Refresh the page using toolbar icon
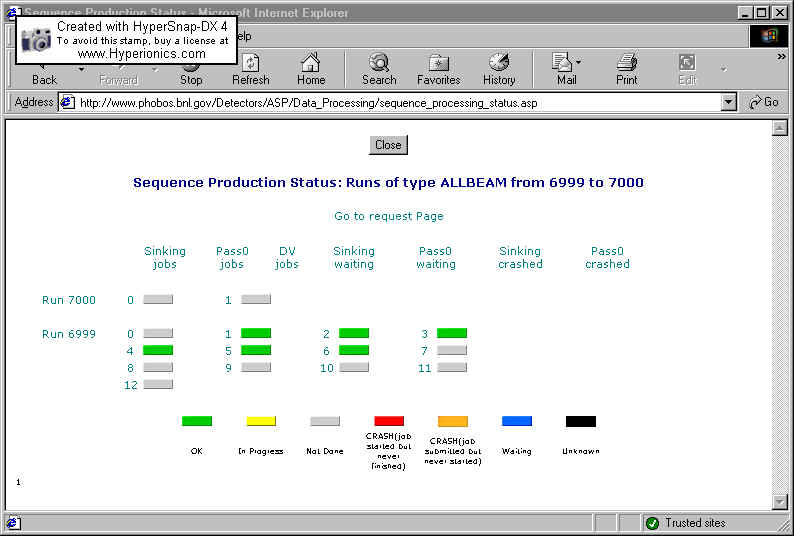The image size is (794, 536). (x=251, y=70)
